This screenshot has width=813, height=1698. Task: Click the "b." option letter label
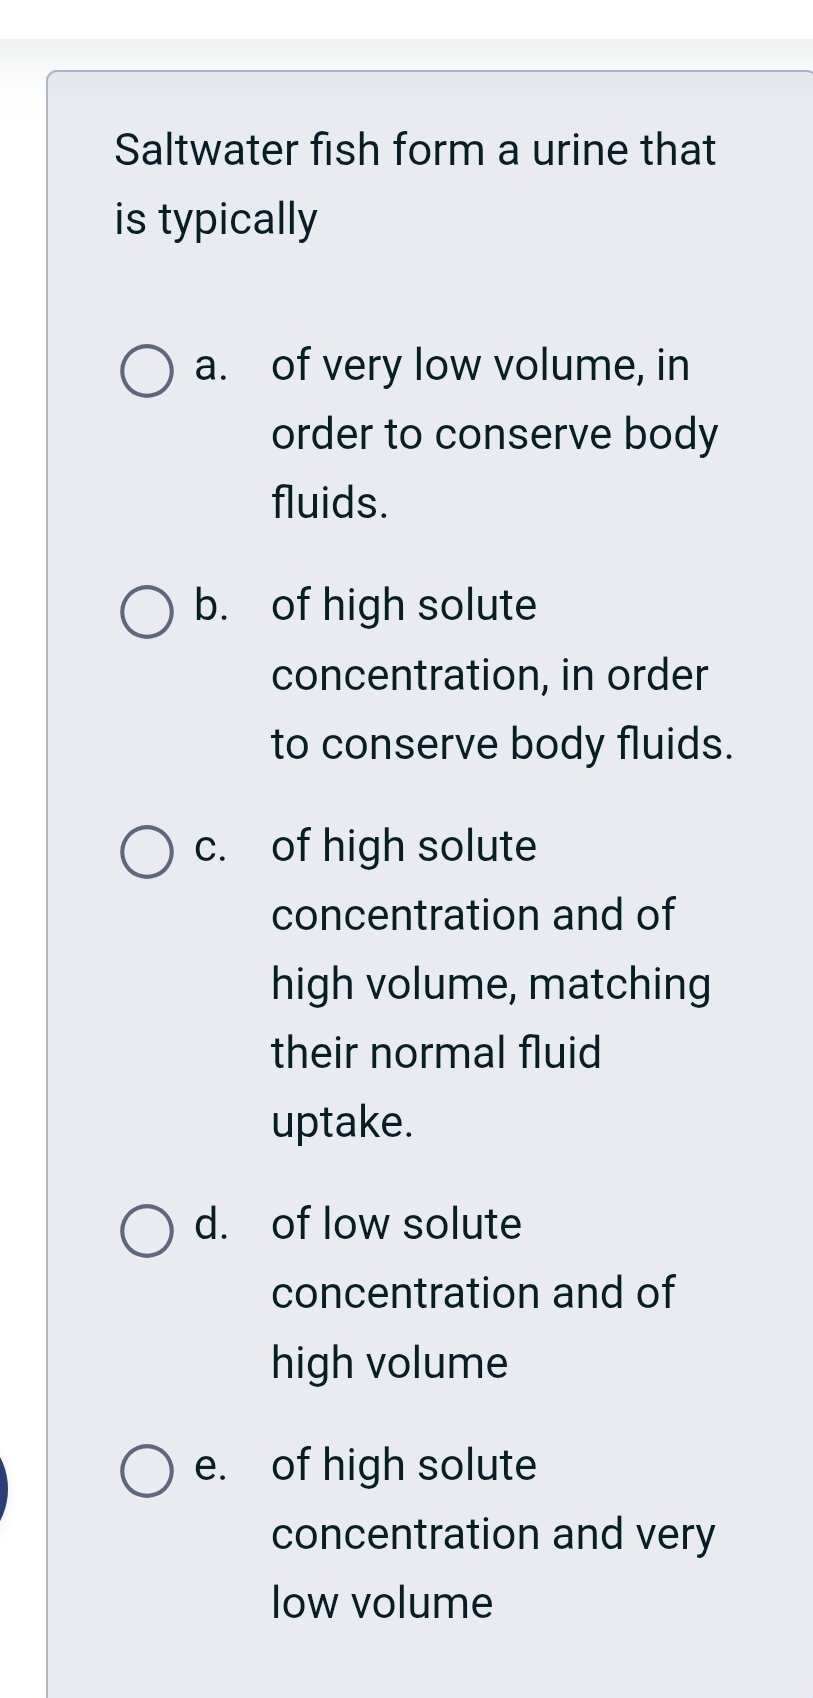click(x=211, y=606)
